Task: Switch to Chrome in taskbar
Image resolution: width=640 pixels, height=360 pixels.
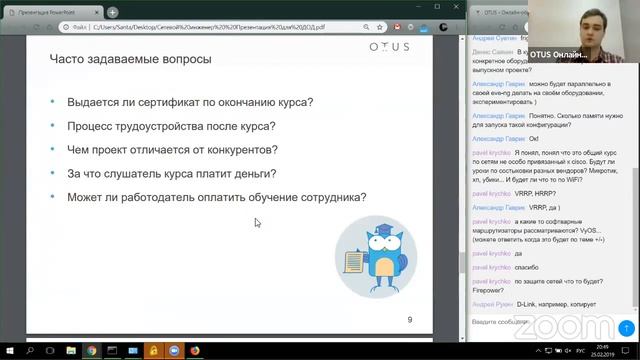Action: (x=91, y=351)
